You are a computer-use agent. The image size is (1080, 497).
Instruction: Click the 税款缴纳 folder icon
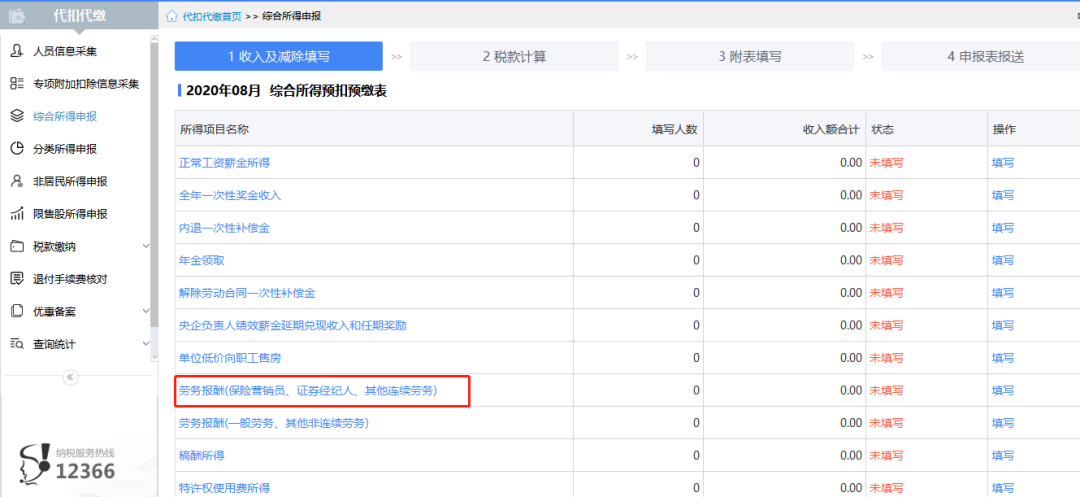[x=17, y=246]
